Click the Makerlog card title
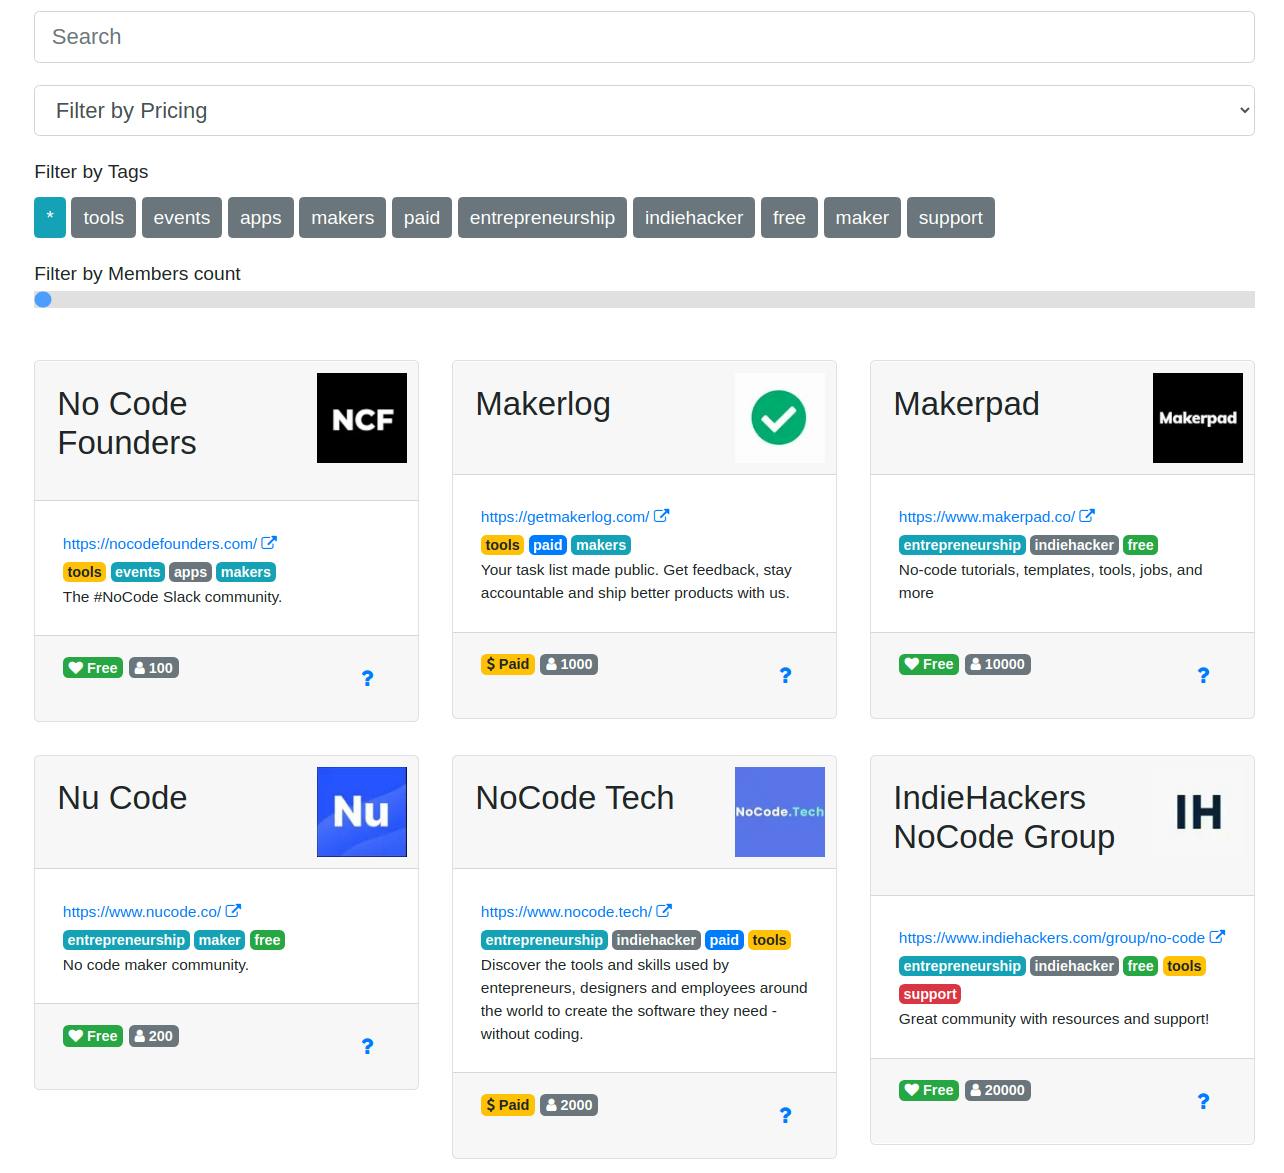The image size is (1284, 1173). [x=543, y=404]
